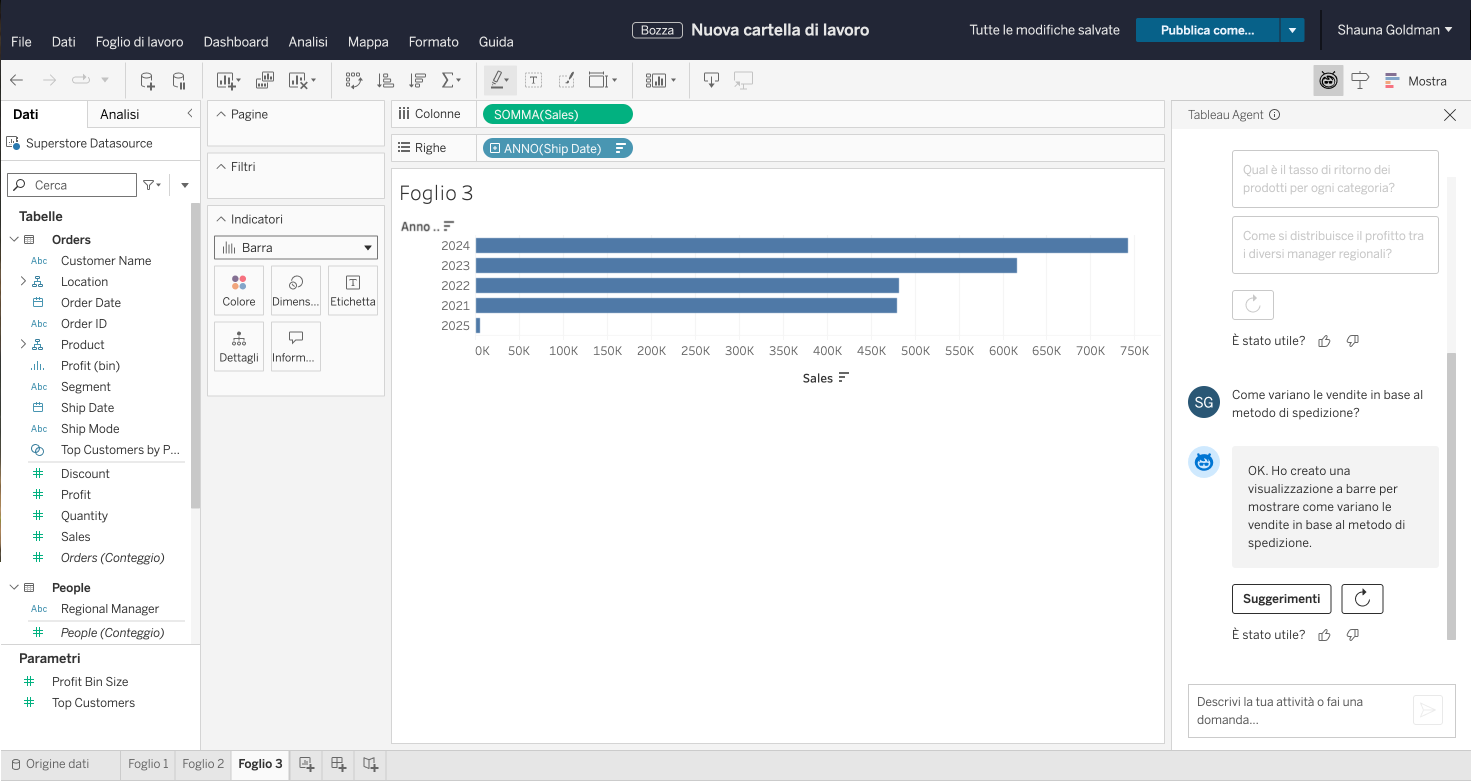
Task: Open the Etichetta marks card
Action: 352,291
